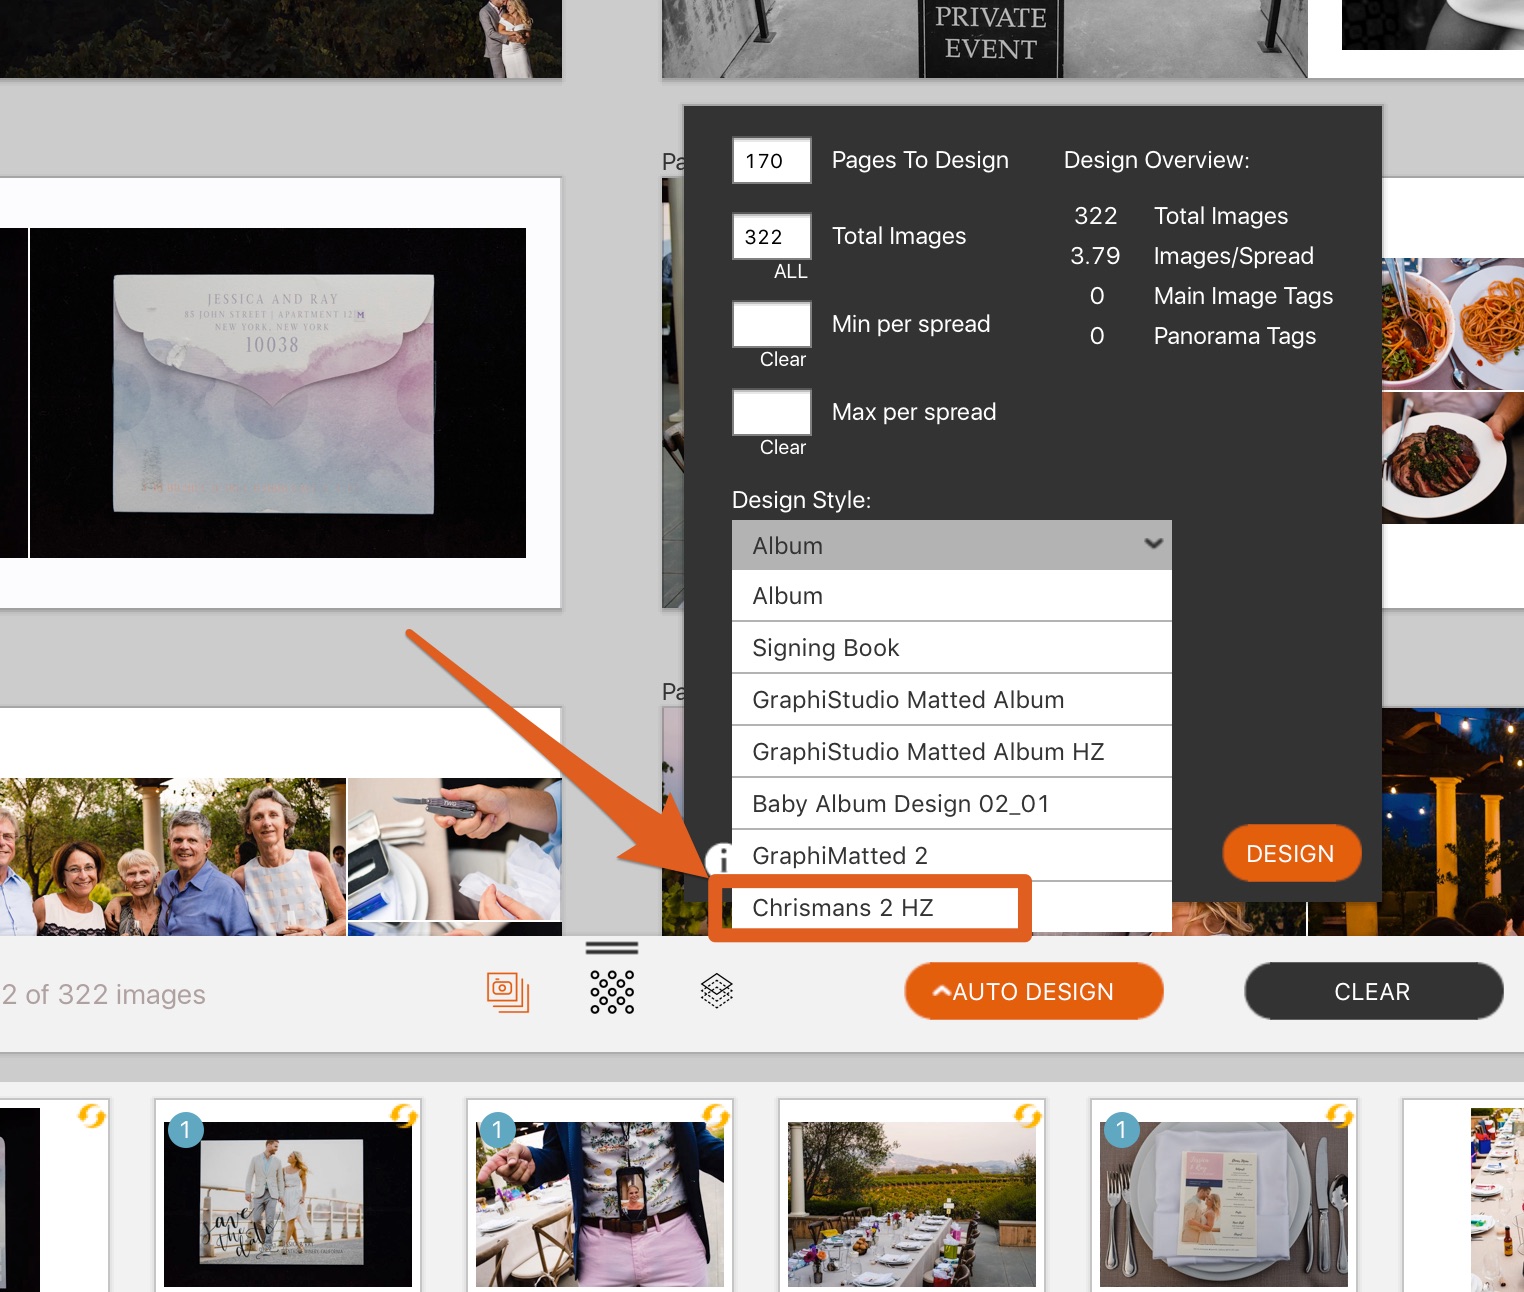Choose Signing Book design style

coord(951,648)
